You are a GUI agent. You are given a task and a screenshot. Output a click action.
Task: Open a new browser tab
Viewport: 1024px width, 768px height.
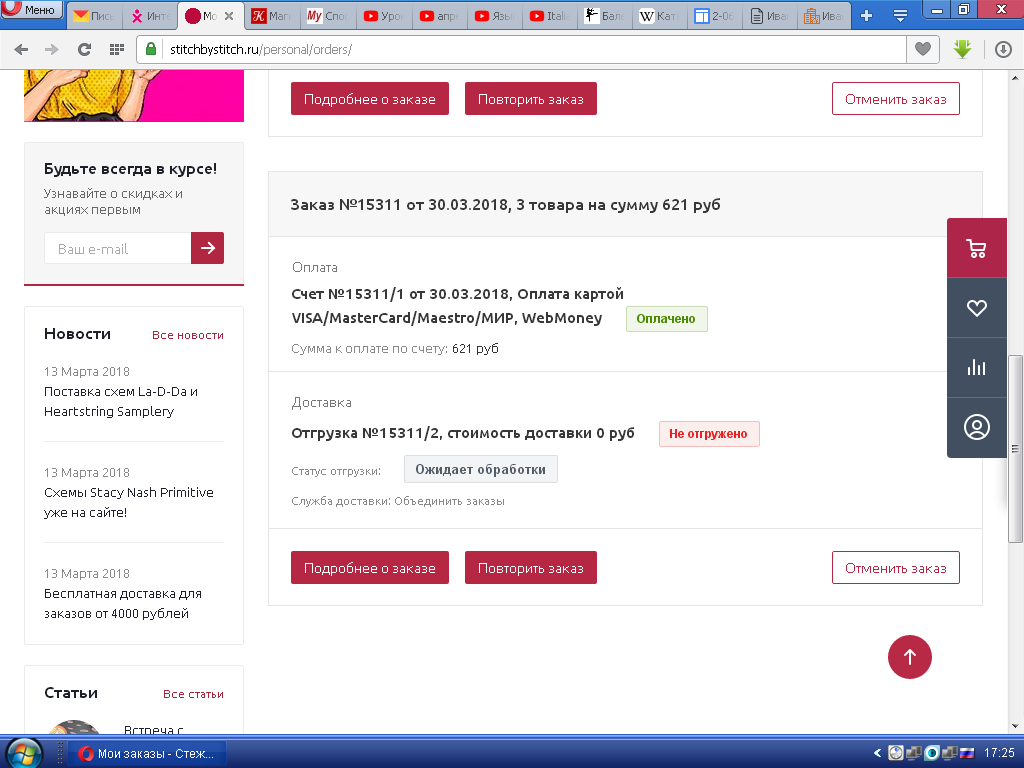(866, 16)
